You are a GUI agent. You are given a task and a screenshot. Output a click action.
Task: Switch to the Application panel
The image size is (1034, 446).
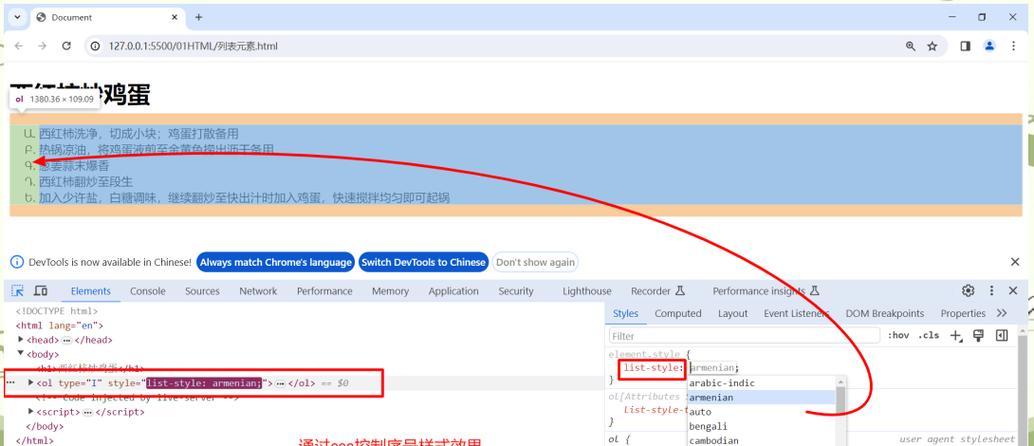[453, 291]
